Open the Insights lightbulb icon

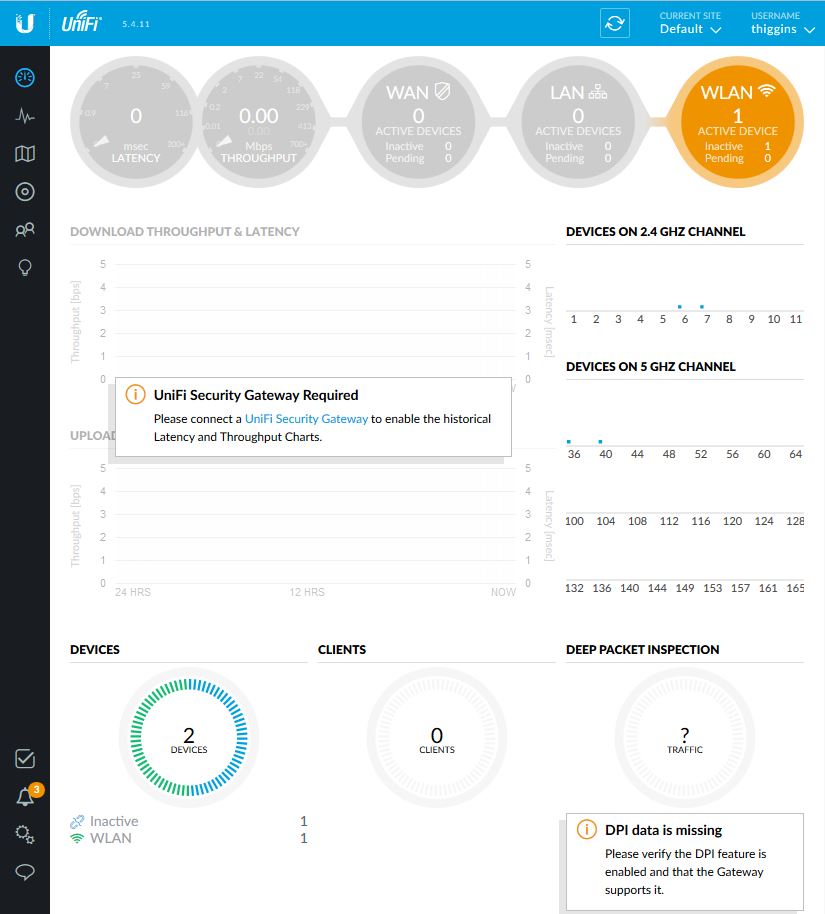(24, 268)
